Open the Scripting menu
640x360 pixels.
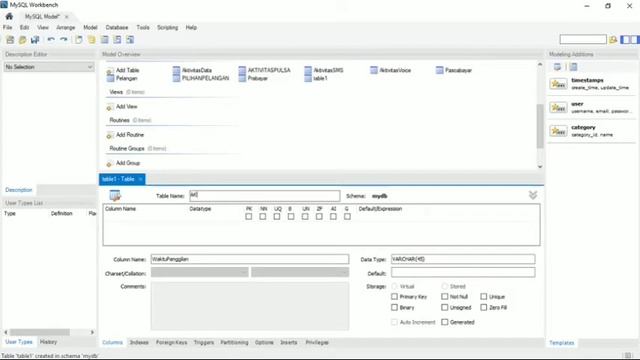(167, 27)
